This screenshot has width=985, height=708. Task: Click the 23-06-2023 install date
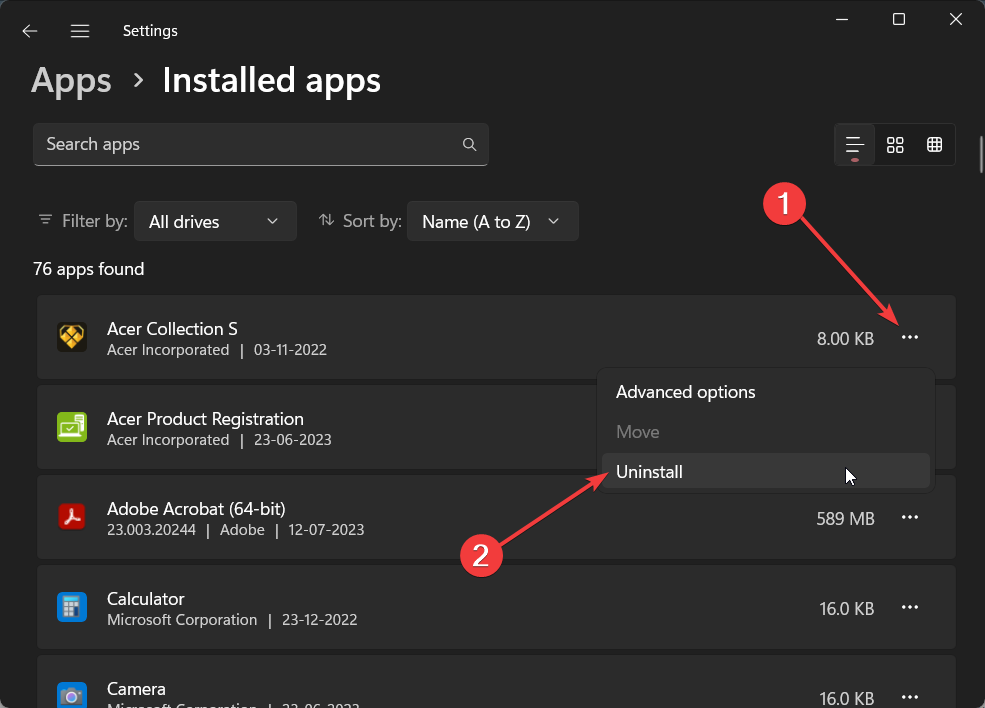click(293, 440)
